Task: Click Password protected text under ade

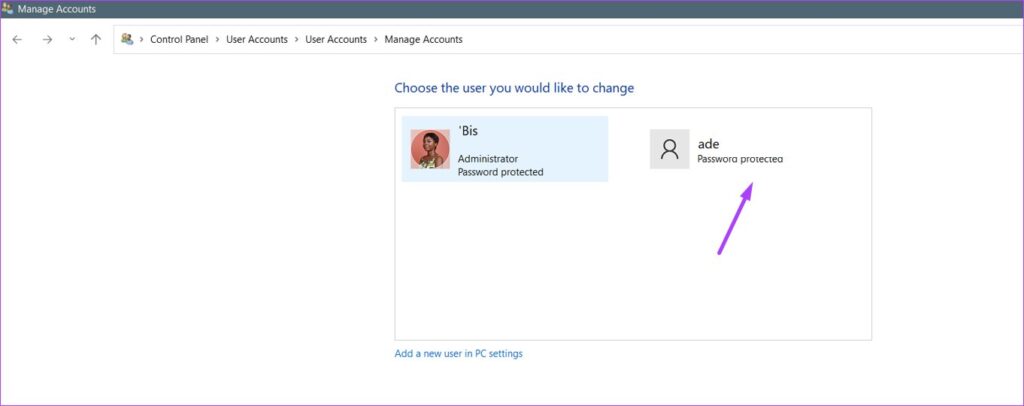Action: pyautogui.click(x=740, y=159)
